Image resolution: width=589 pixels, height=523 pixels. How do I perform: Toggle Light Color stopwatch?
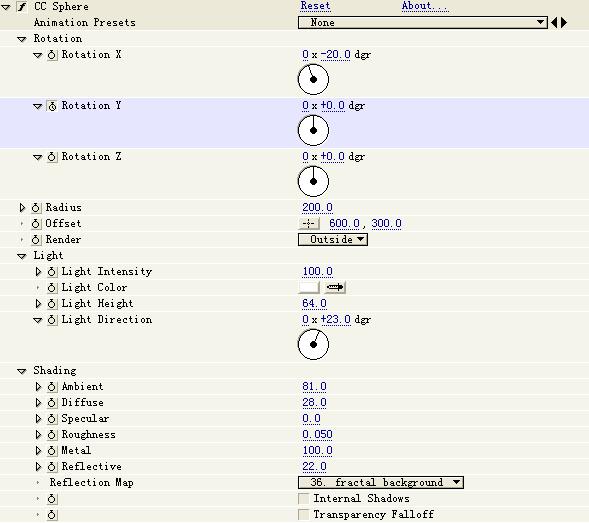(x=52, y=288)
